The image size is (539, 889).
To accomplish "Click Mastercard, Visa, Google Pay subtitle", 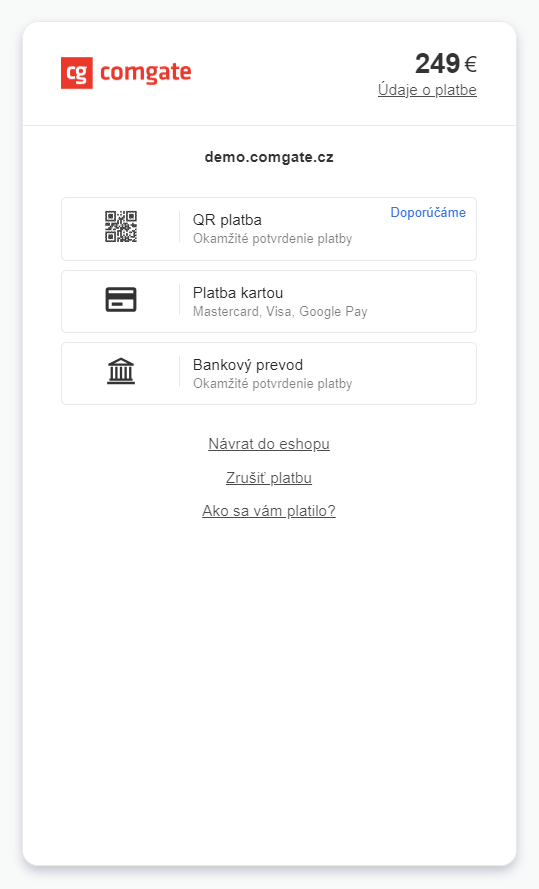I will pos(280,312).
